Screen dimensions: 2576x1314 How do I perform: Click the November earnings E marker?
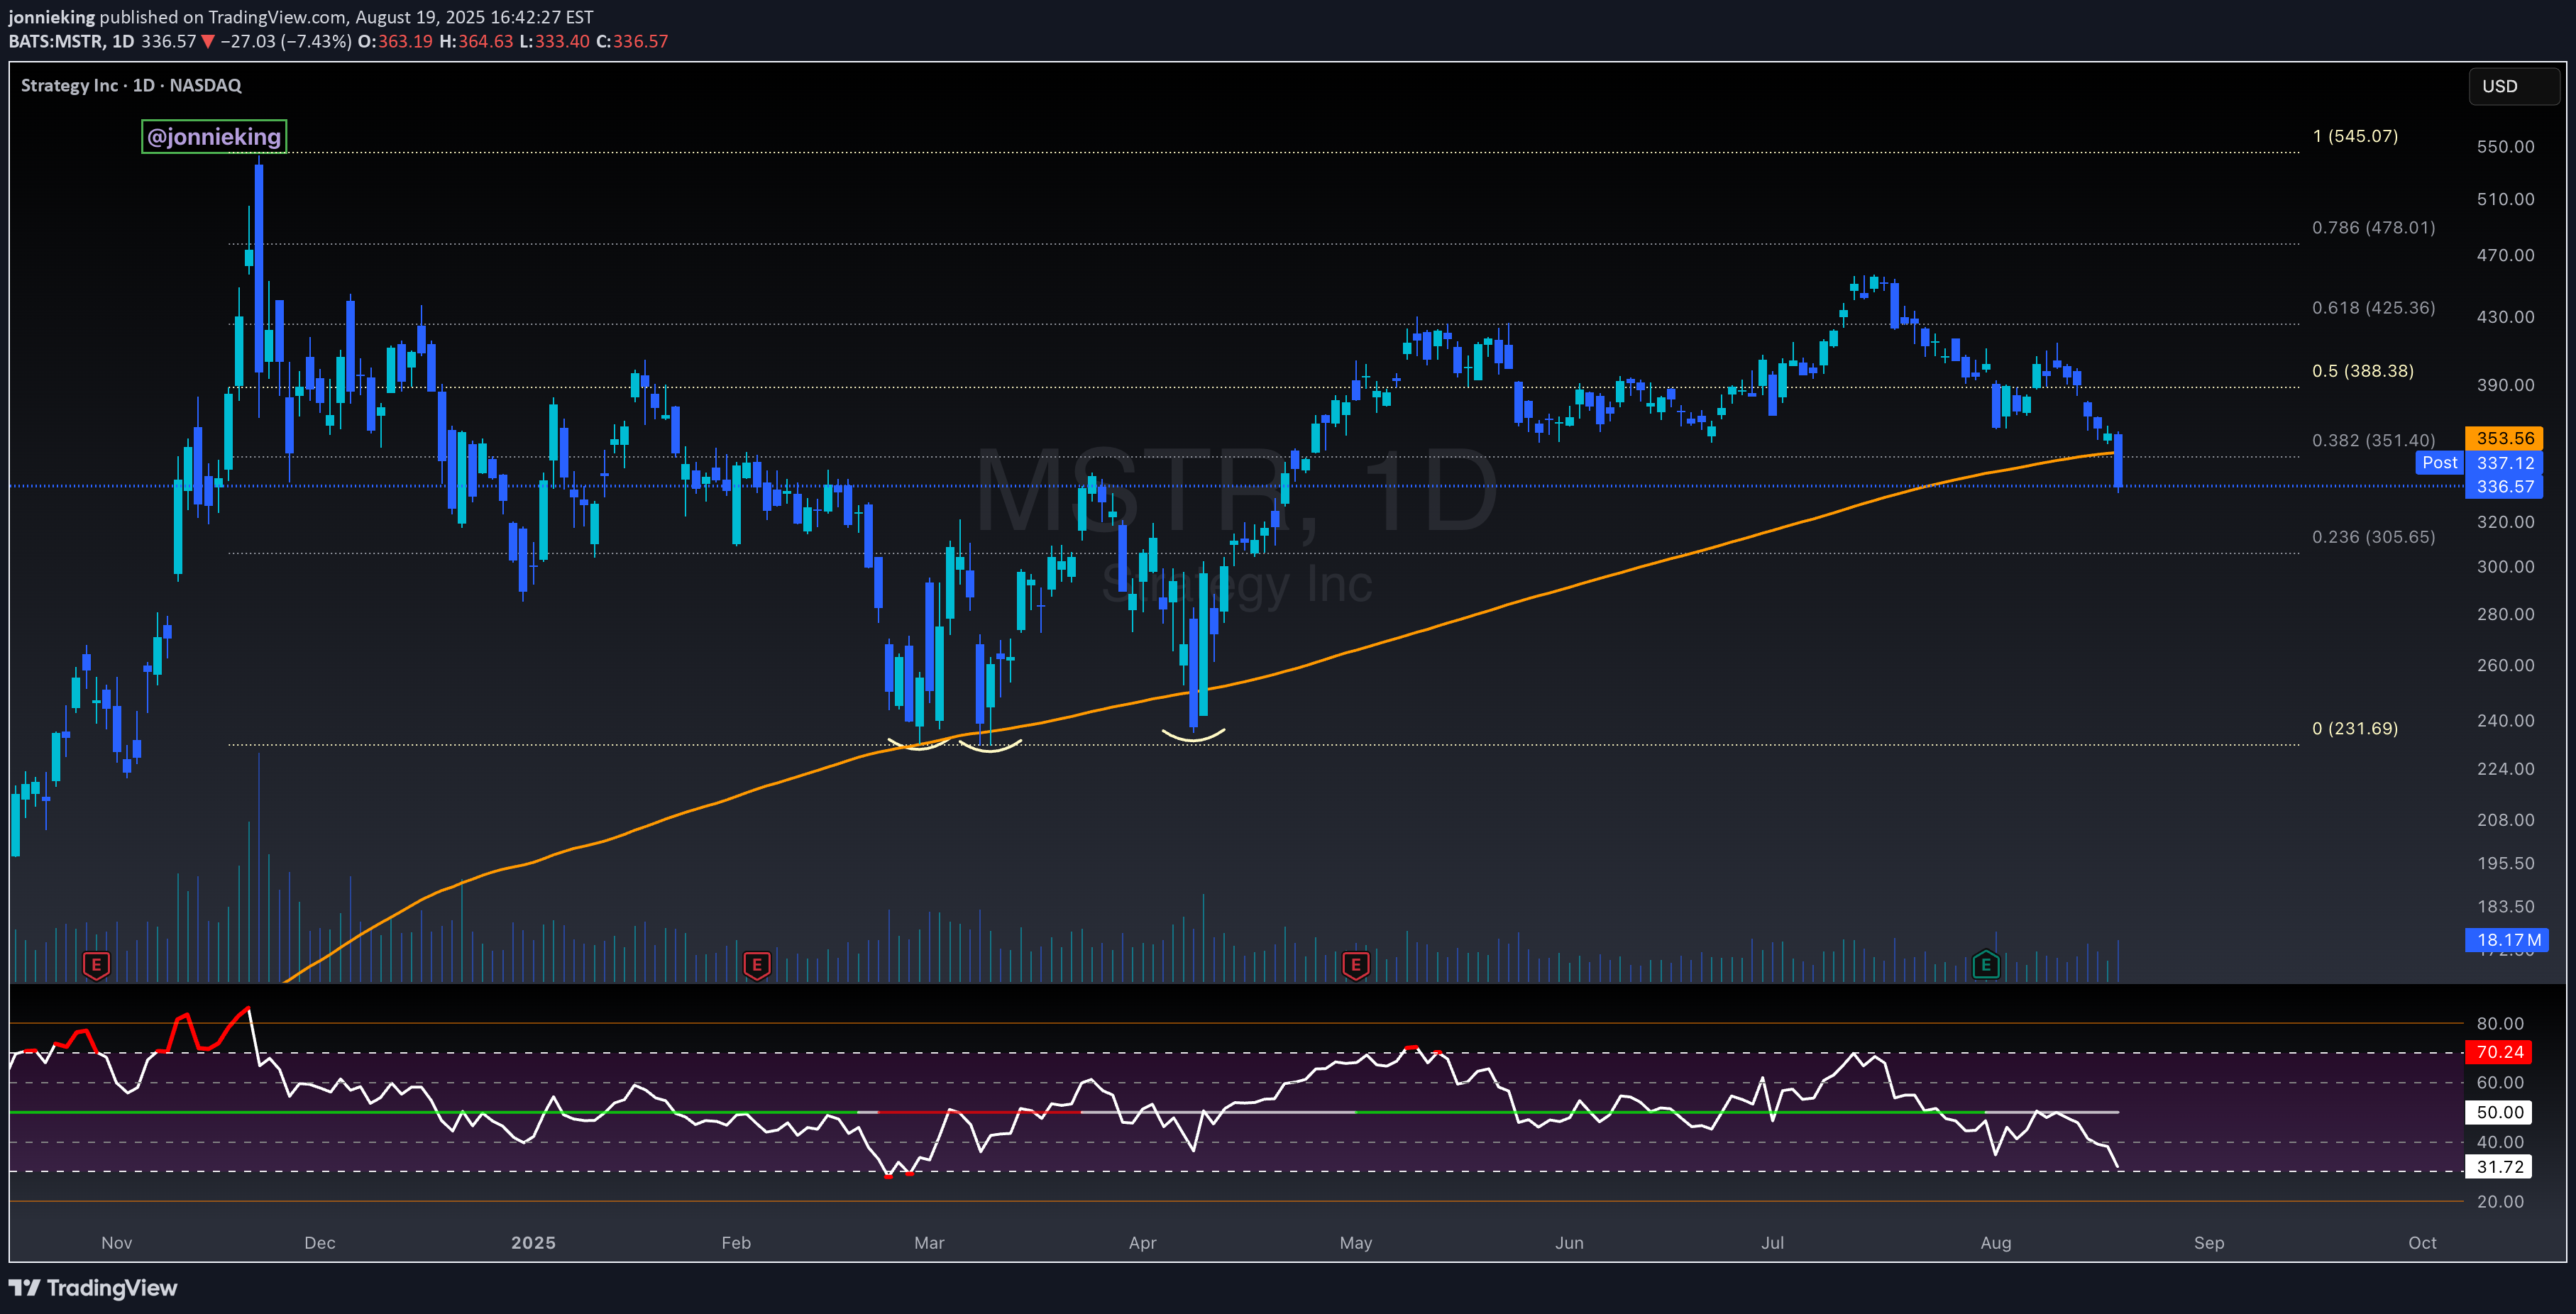point(96,965)
